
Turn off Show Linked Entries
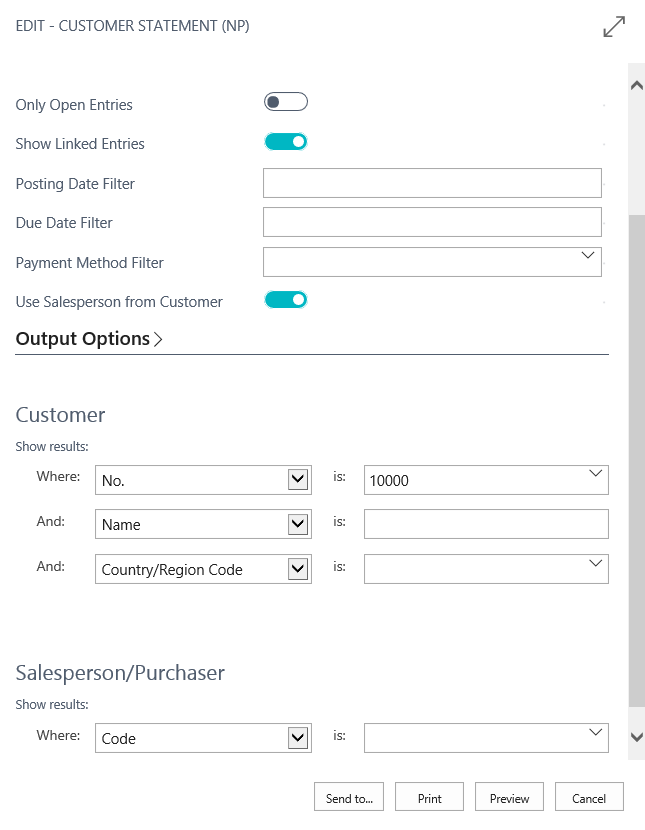coord(285,142)
